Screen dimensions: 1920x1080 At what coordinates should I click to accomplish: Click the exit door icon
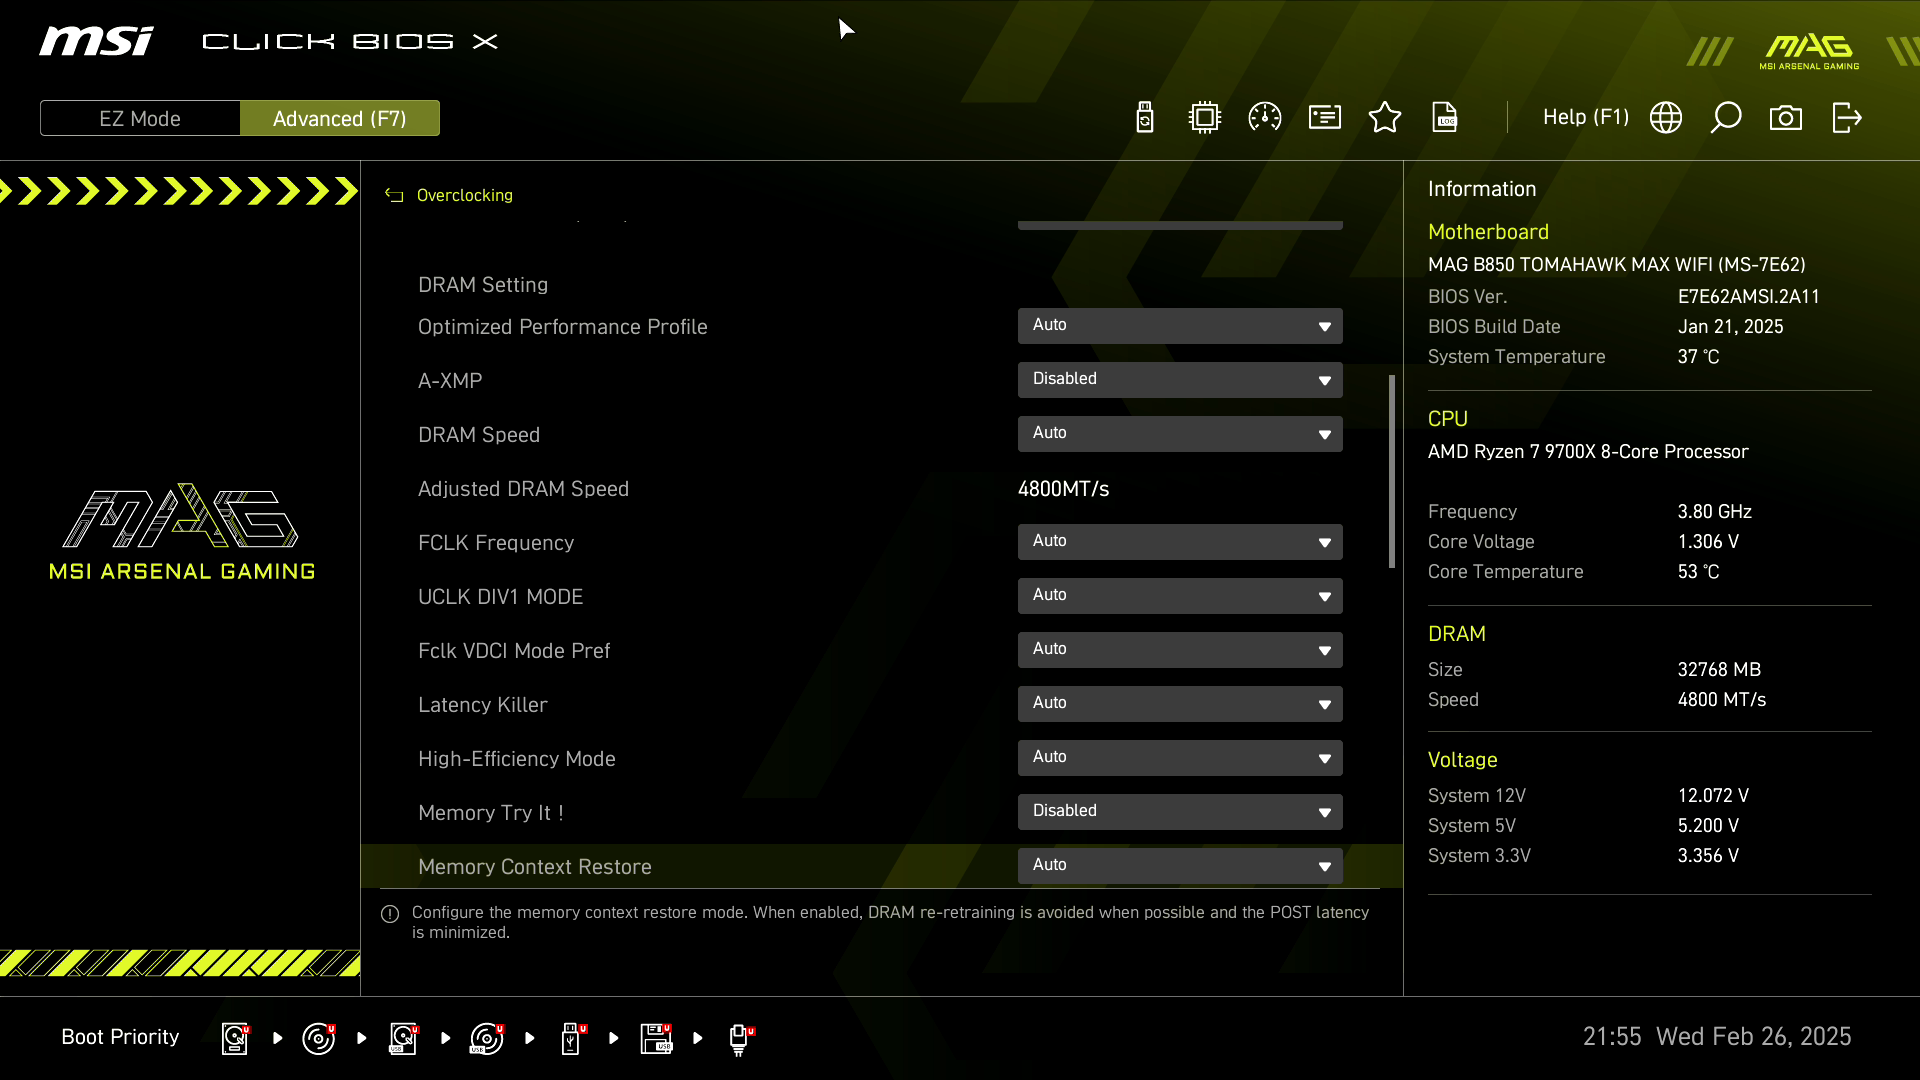tap(1846, 118)
